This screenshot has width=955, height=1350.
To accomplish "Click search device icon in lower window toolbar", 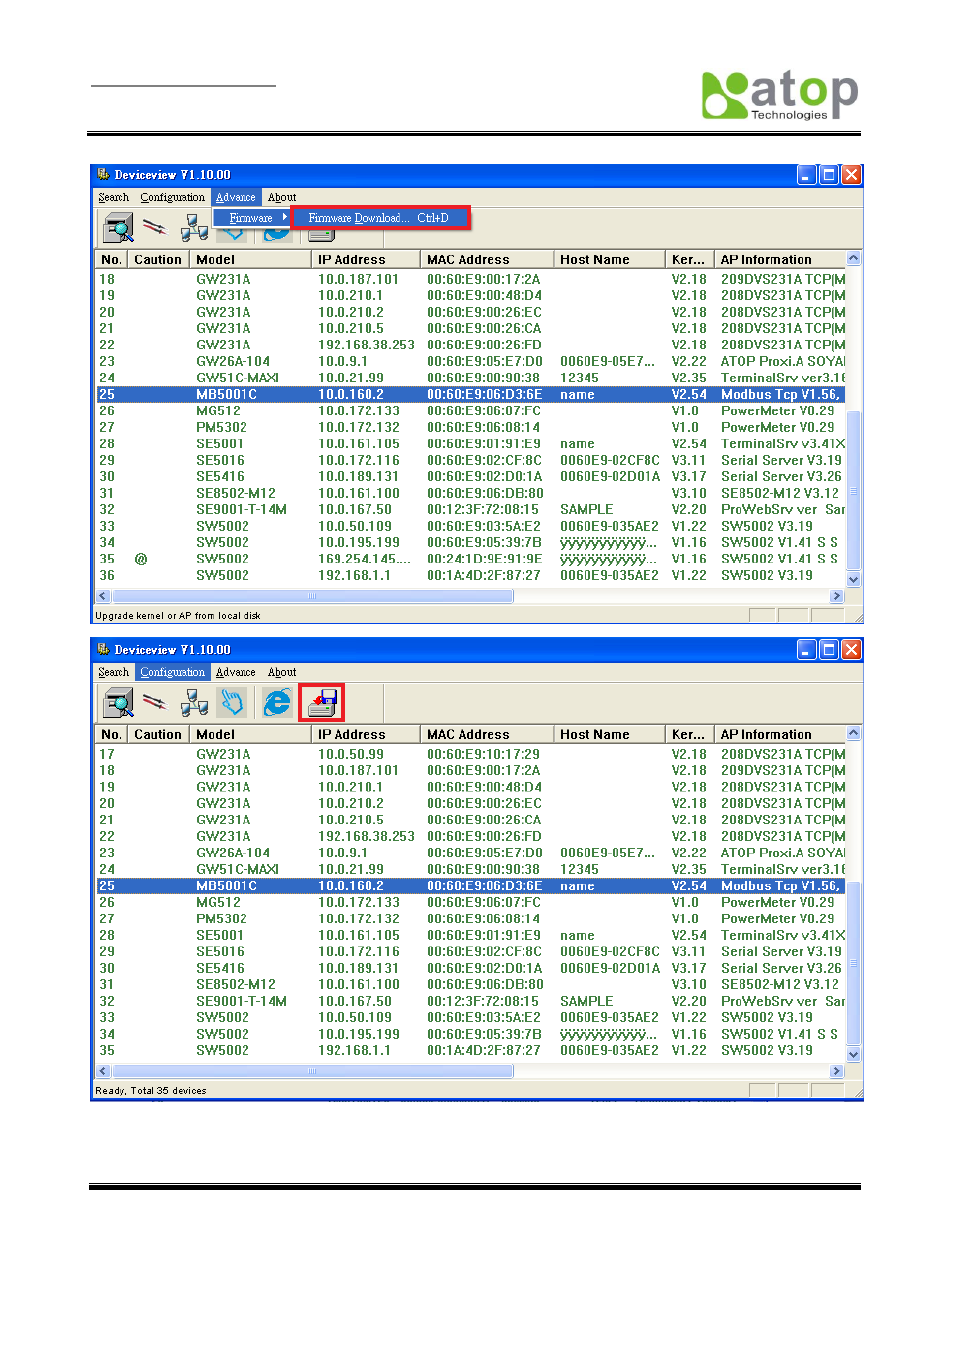I will [118, 703].
